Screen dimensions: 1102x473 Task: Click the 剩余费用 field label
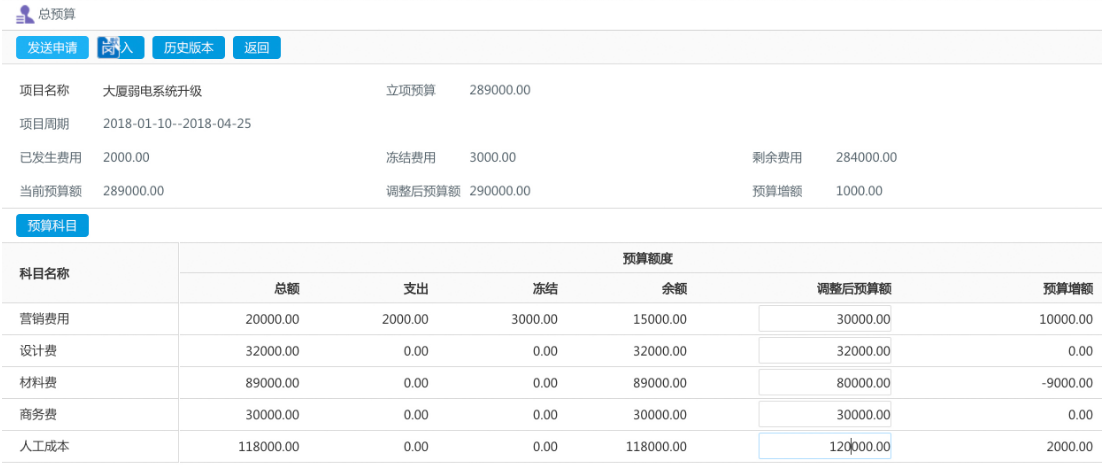pyautogui.click(x=777, y=158)
